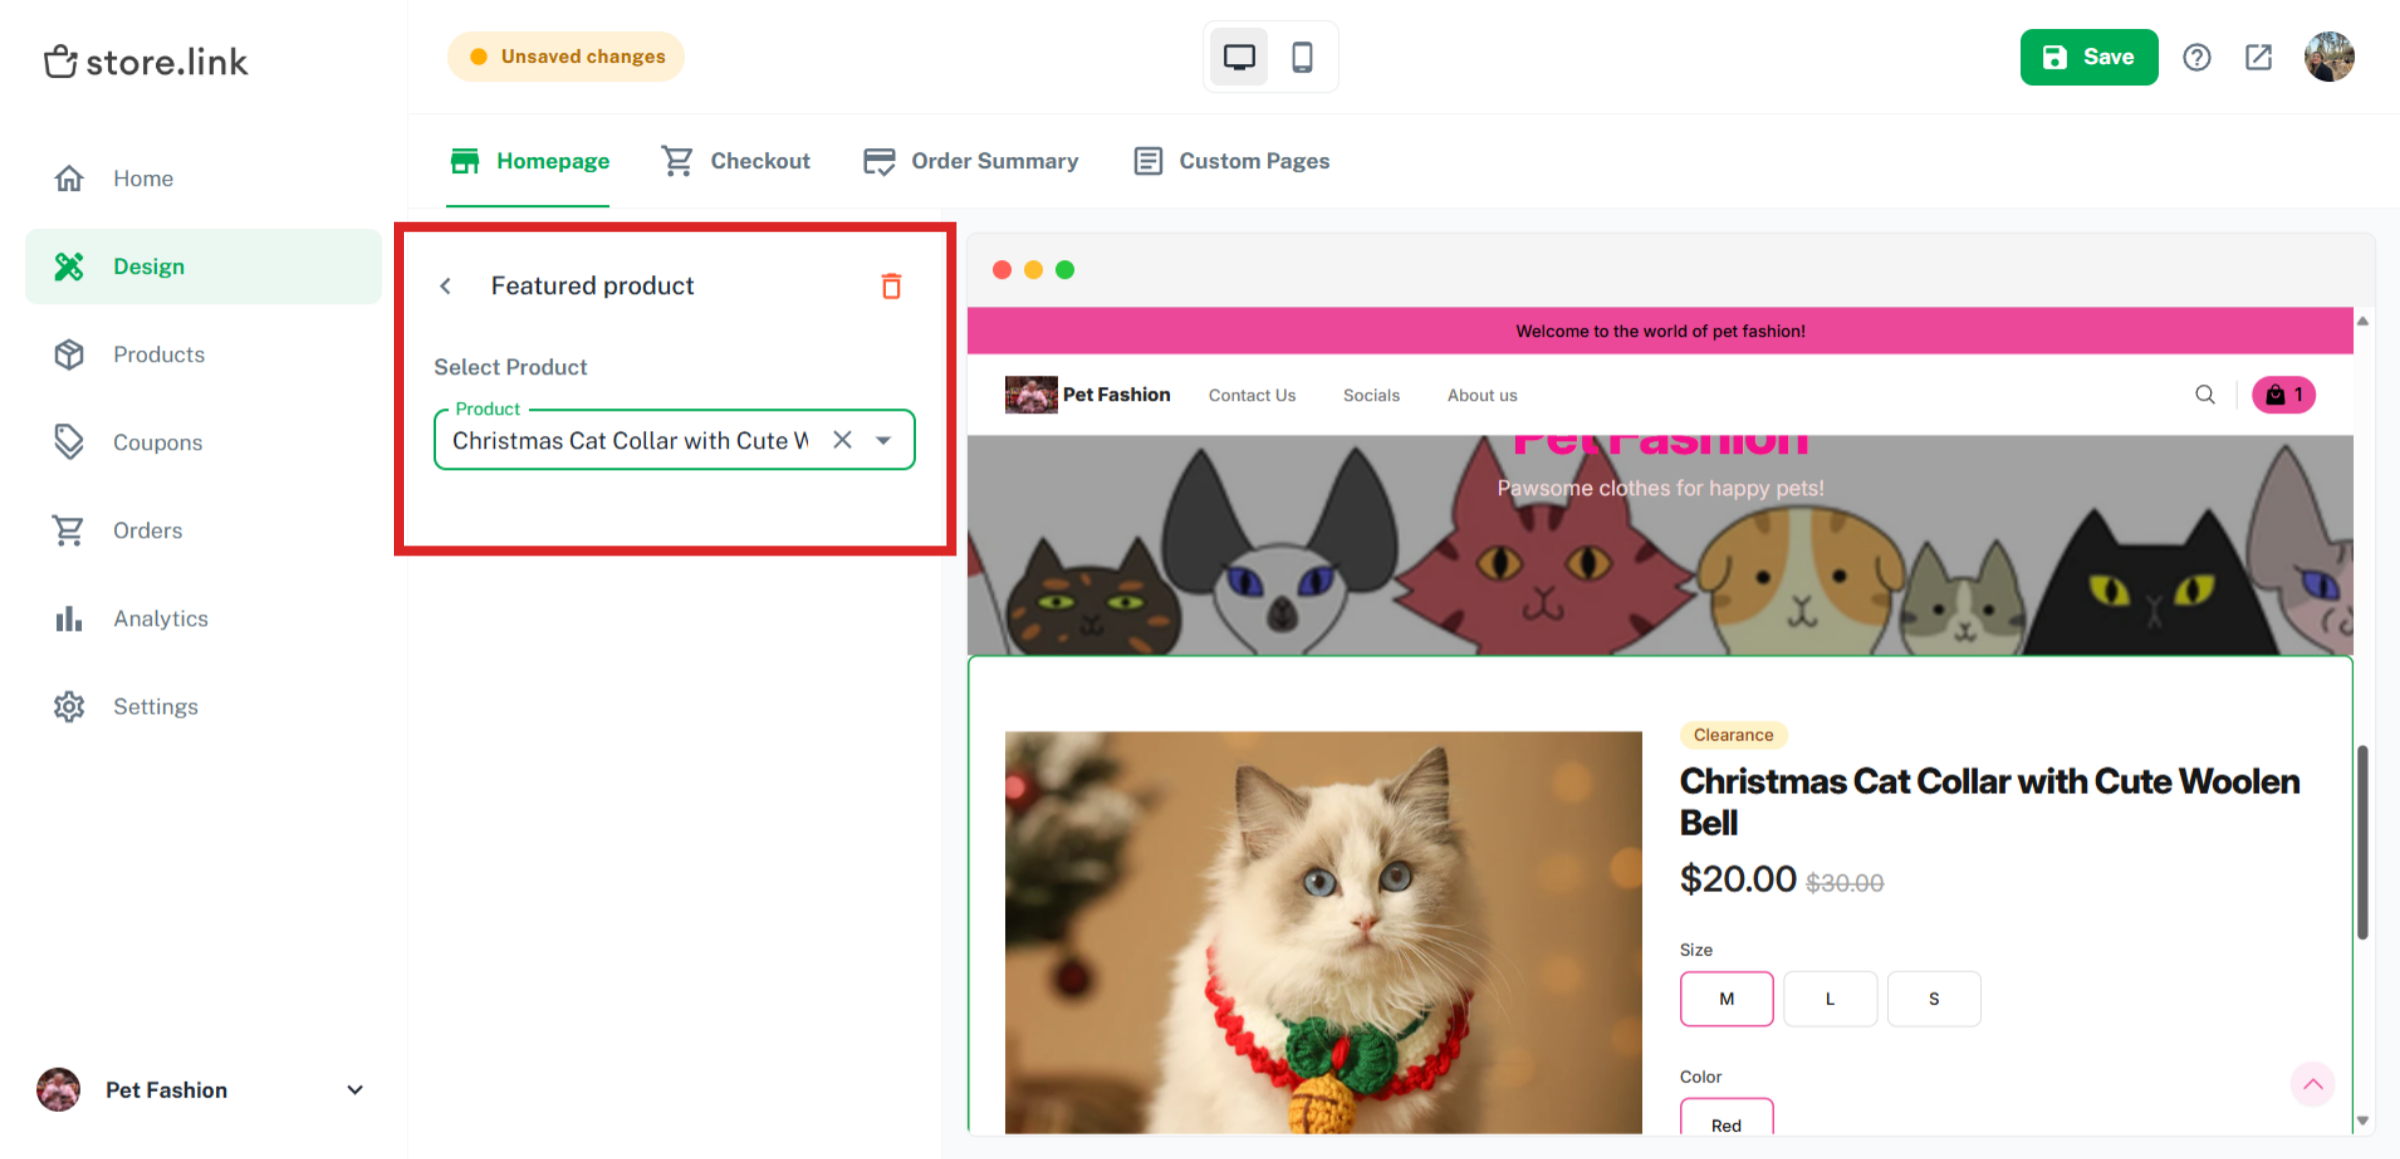Open the Design section in the sidebar
2400x1159 pixels.
click(x=148, y=266)
